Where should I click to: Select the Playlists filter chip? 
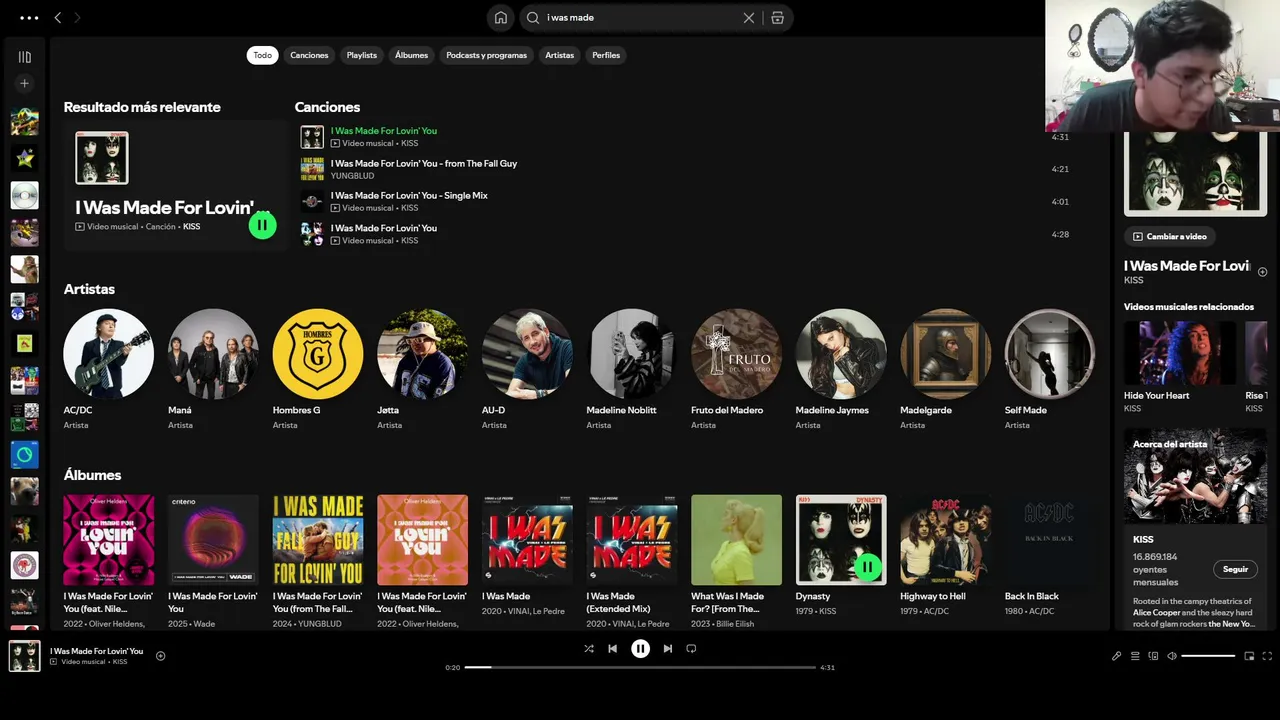[362, 55]
